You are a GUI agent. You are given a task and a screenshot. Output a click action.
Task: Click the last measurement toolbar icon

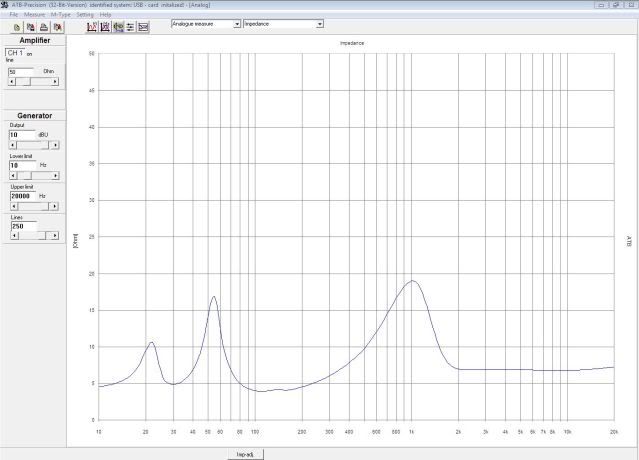143,27
